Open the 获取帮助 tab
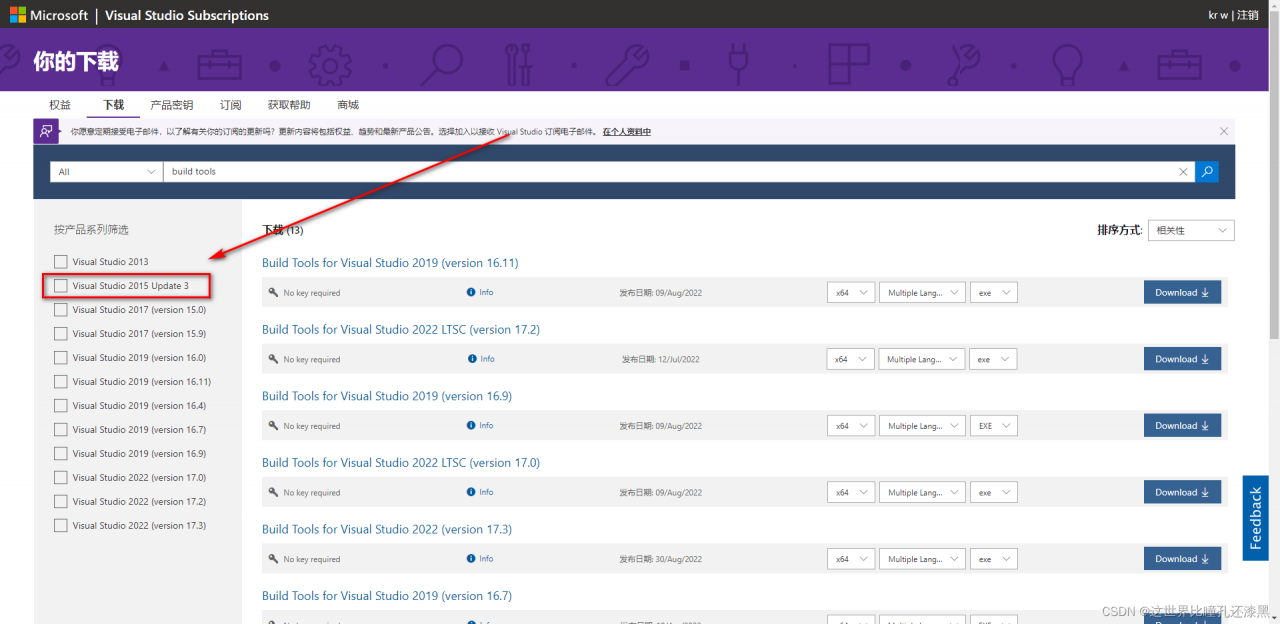 point(289,105)
